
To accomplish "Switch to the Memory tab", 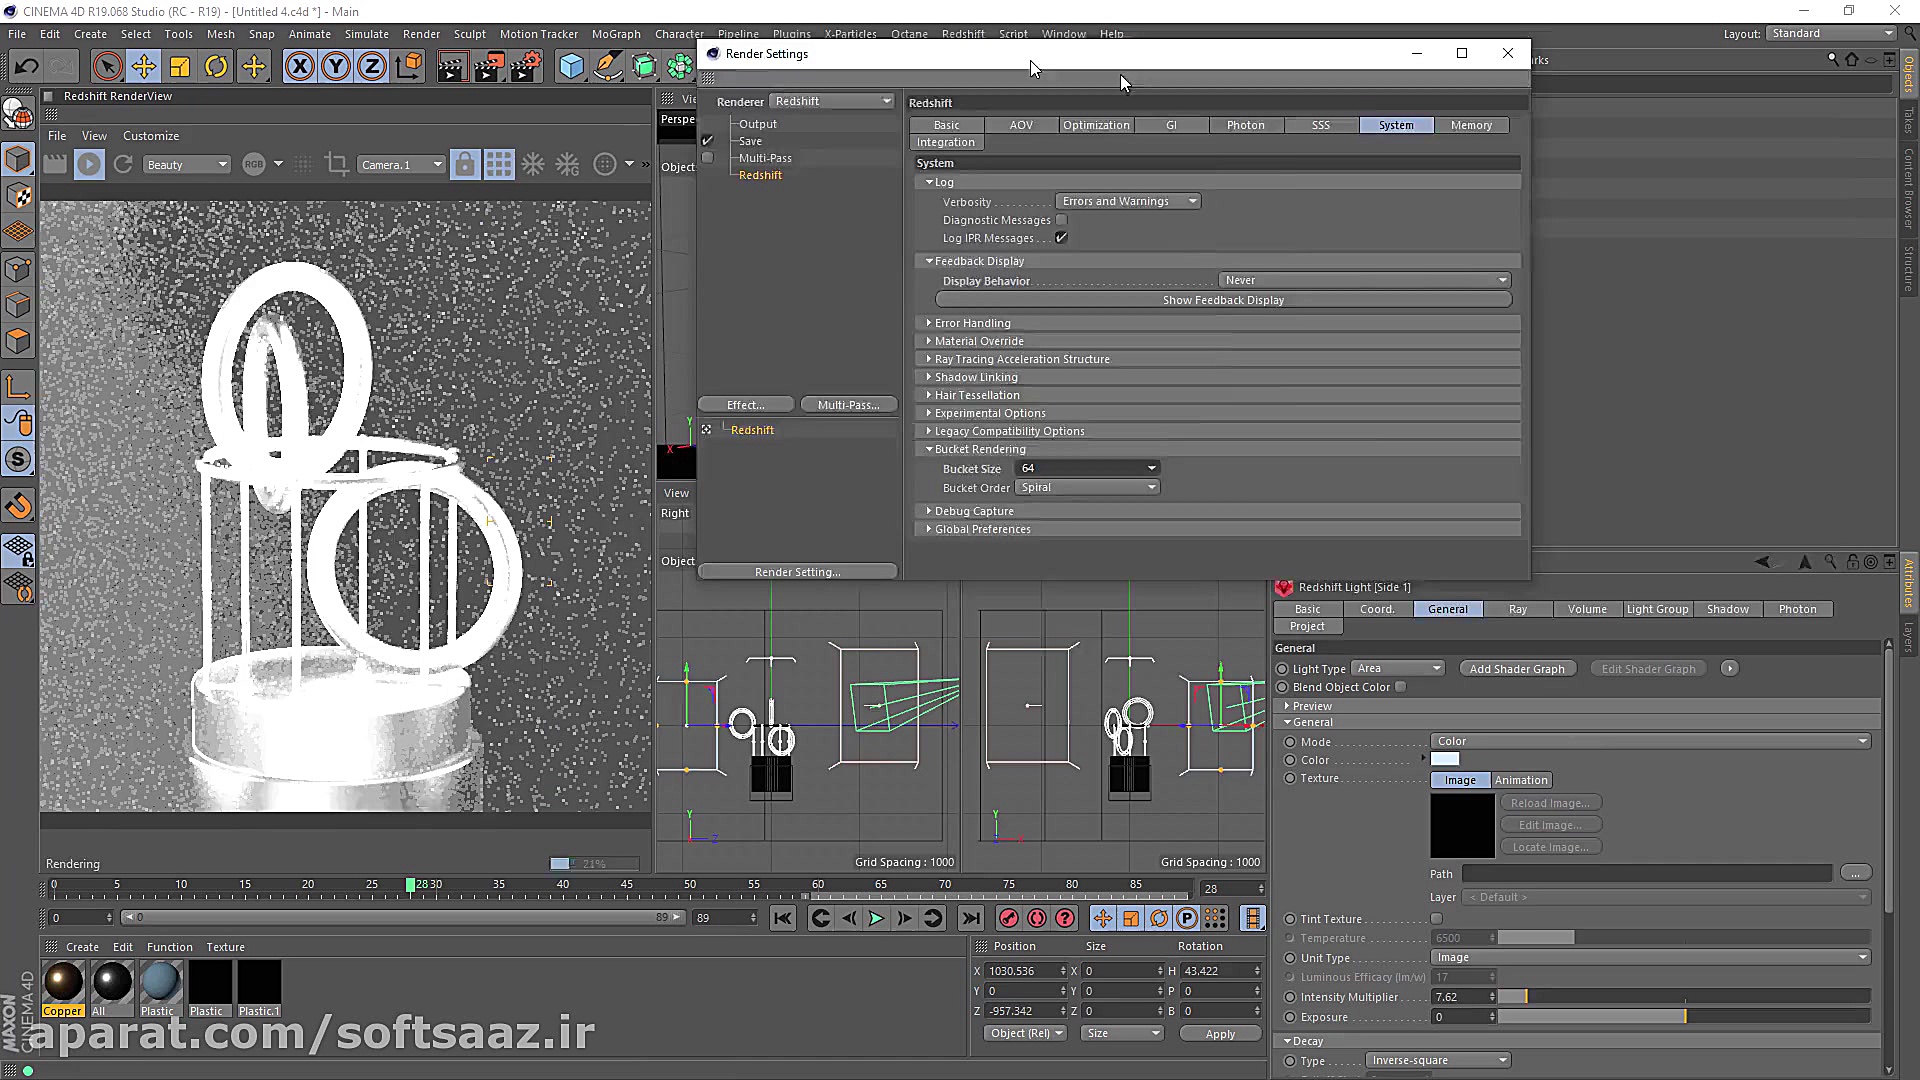I will (1471, 125).
